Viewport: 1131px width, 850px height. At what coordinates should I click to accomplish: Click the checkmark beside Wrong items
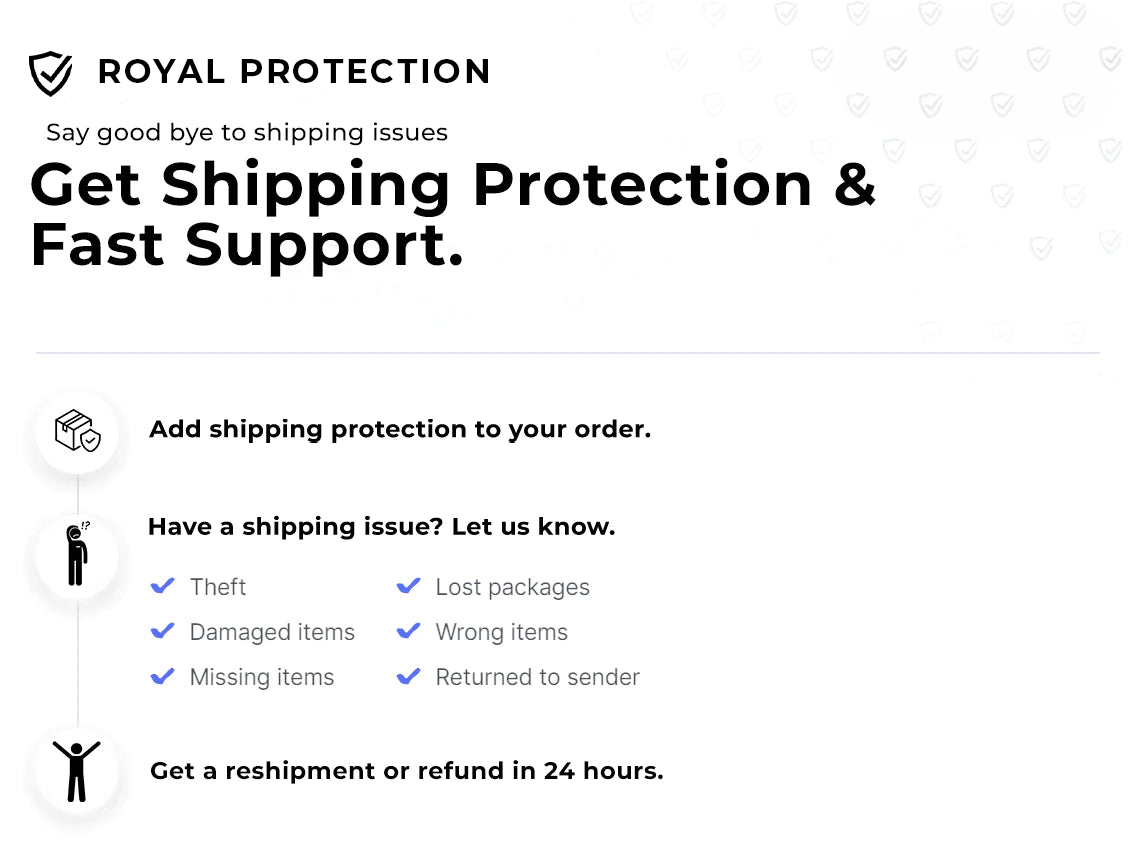tap(408, 631)
